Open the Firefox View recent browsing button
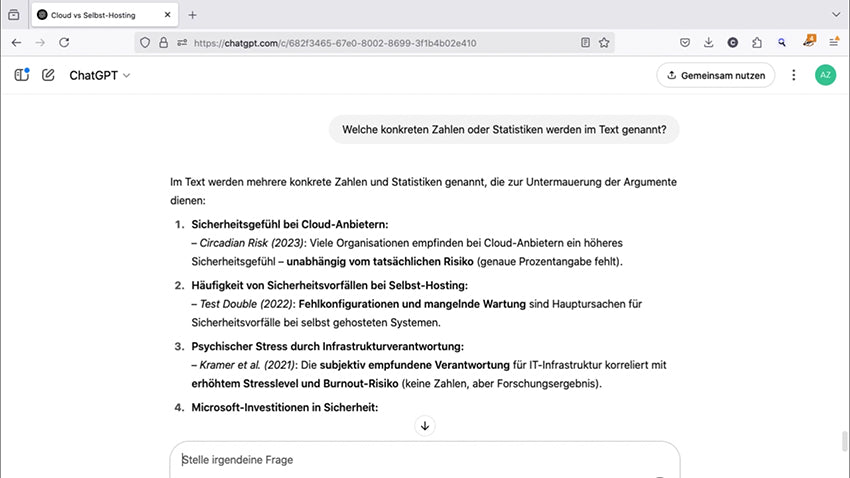Viewport: 850px width, 478px height. tap(14, 15)
